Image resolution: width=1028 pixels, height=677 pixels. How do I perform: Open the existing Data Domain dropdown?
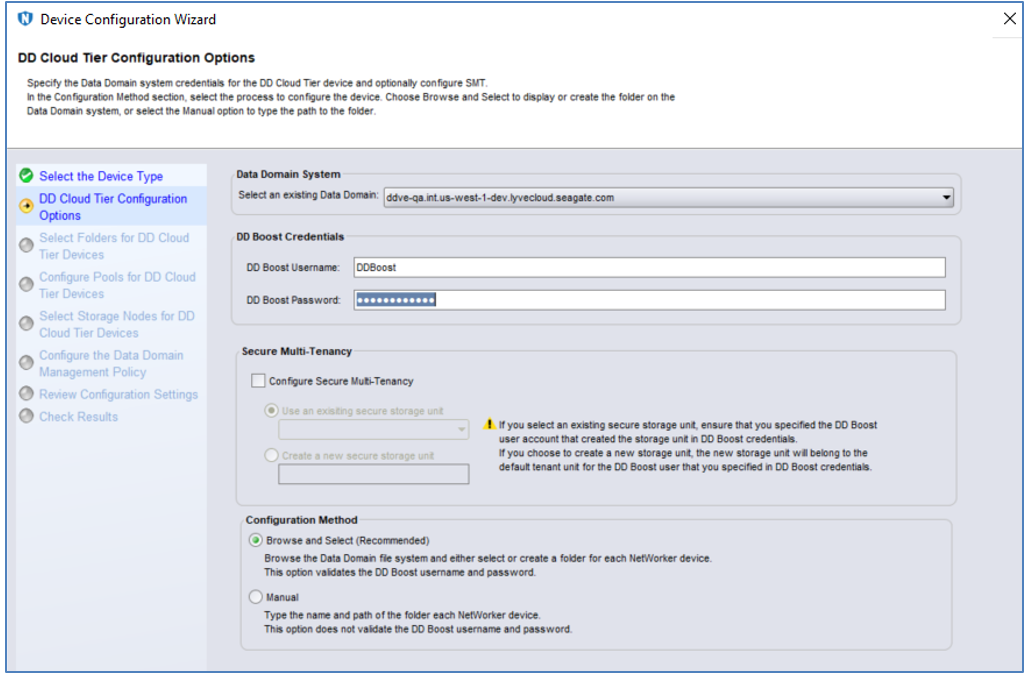(x=946, y=198)
